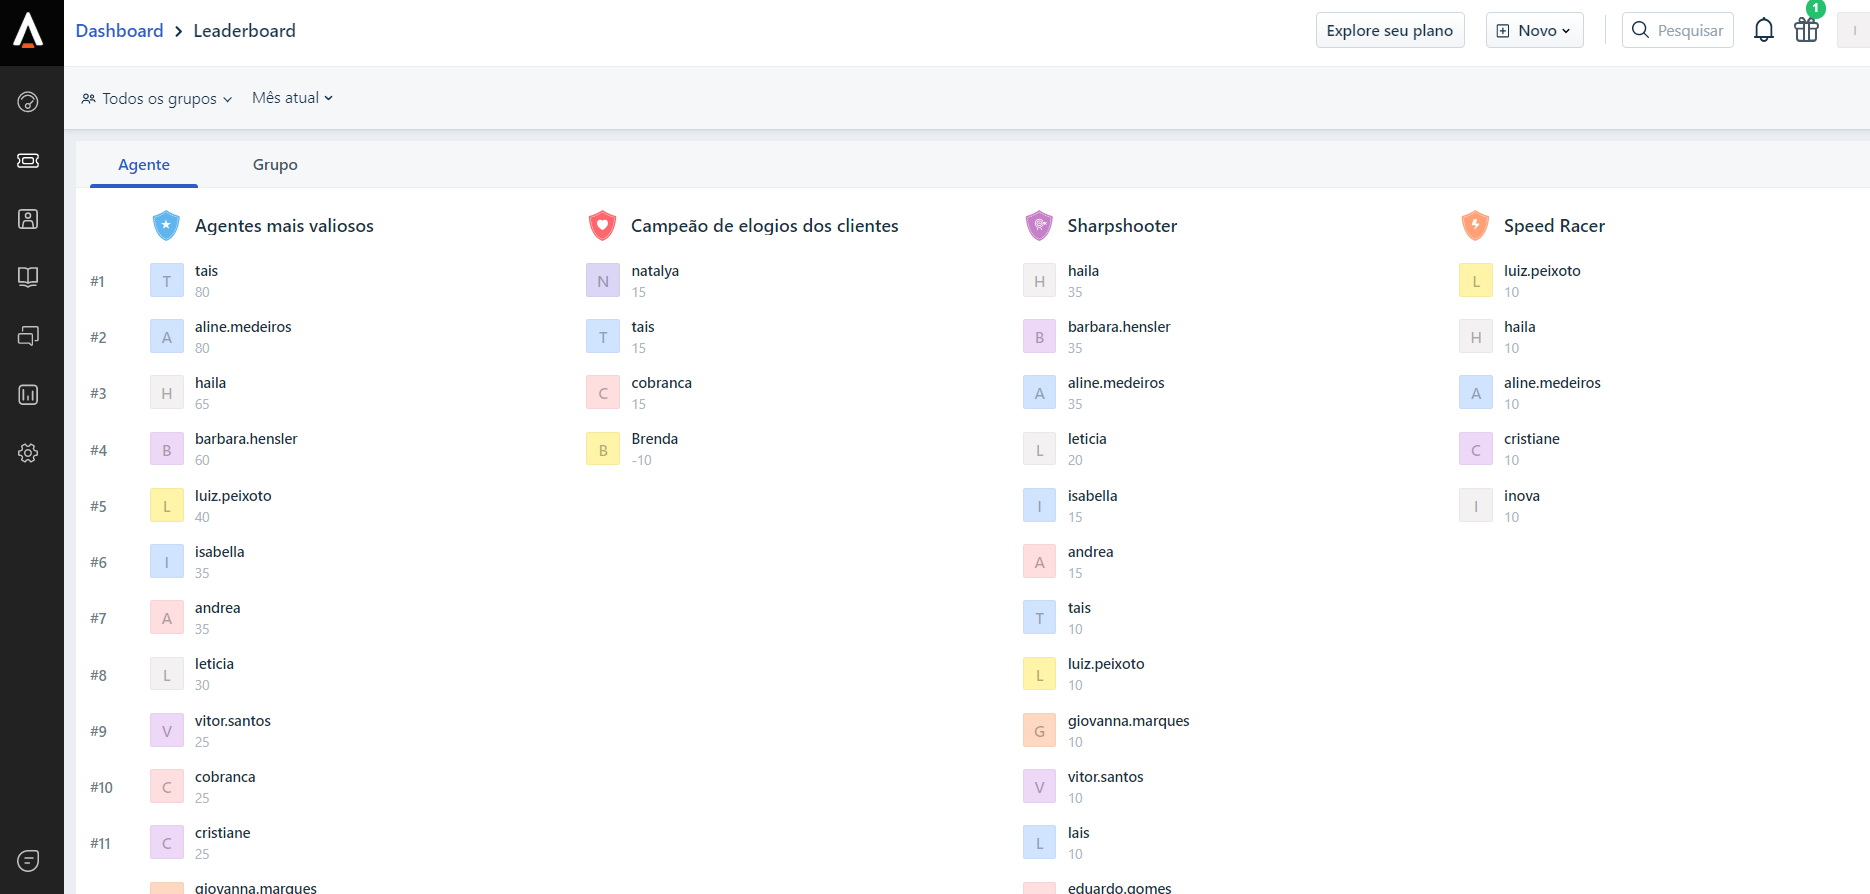Click the Speed Racer badge icon
The width and height of the screenshot is (1870, 894).
click(1475, 226)
